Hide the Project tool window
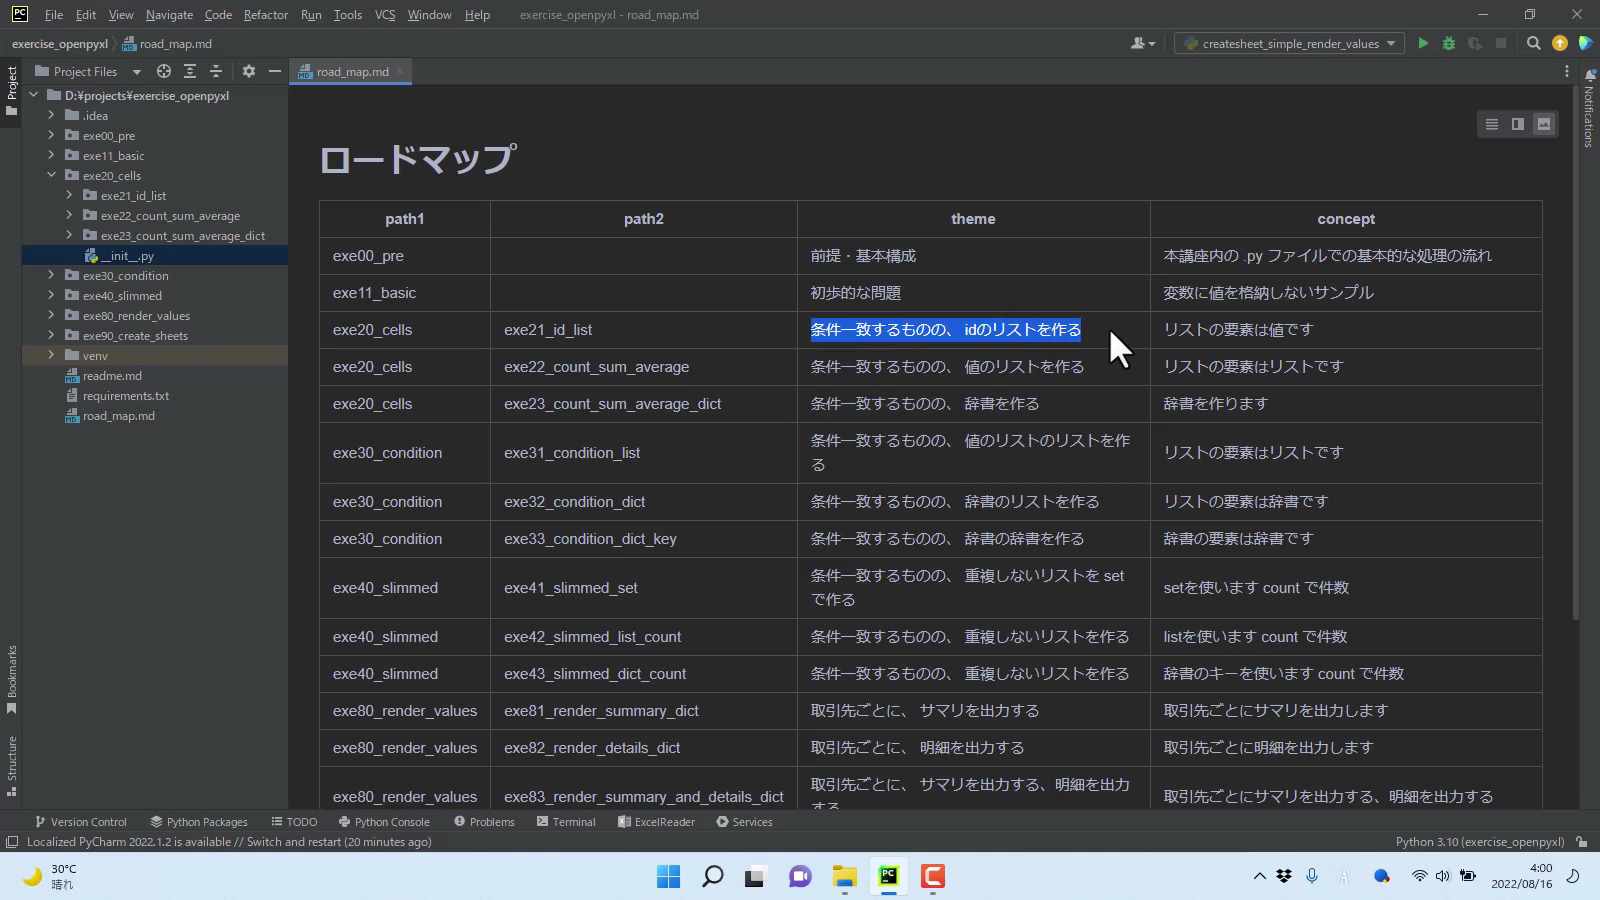 [274, 71]
